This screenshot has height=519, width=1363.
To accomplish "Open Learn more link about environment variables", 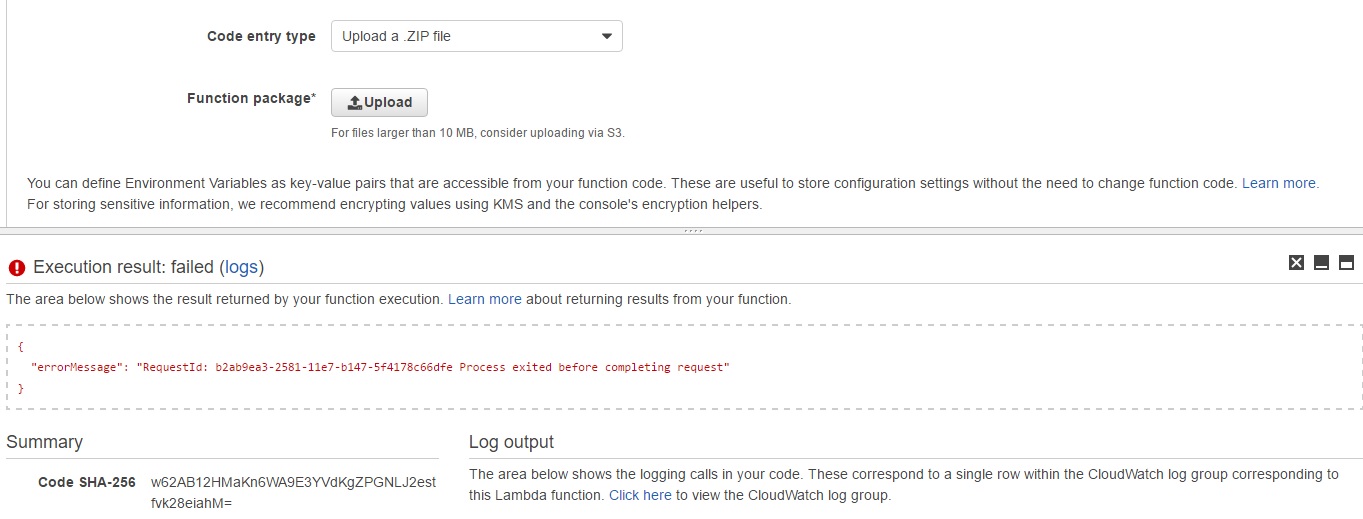I will click(x=1279, y=183).
